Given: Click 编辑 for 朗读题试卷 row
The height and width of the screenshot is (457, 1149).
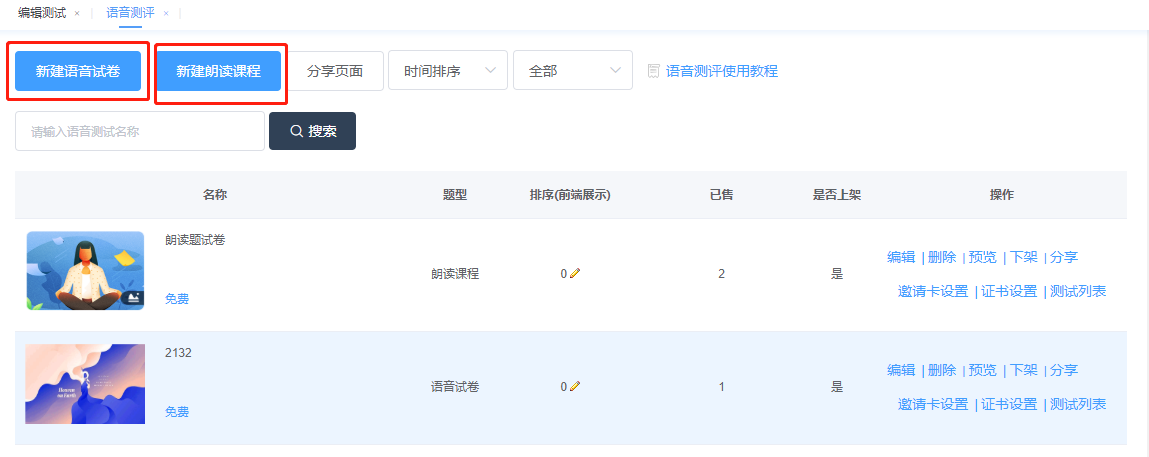Looking at the screenshot, I should (900, 257).
